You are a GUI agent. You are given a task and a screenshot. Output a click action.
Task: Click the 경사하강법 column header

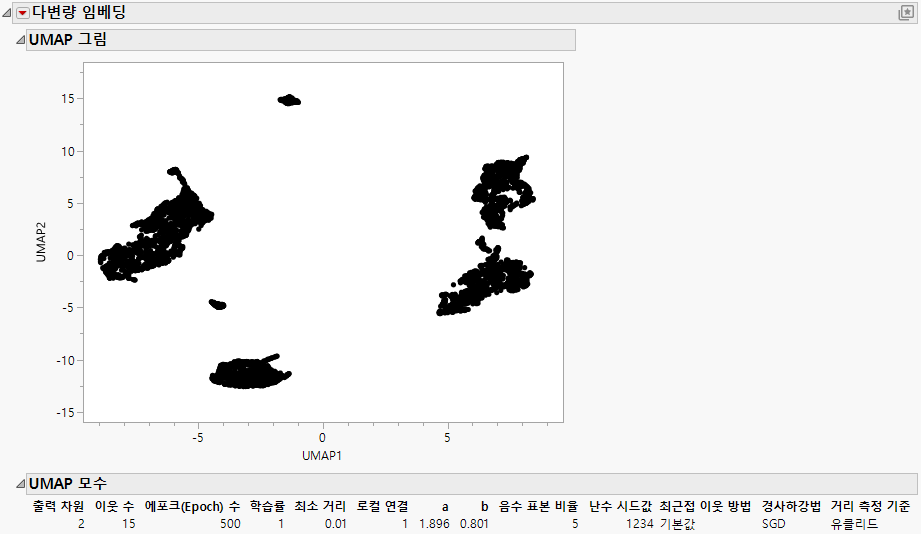pyautogui.click(x=791, y=506)
